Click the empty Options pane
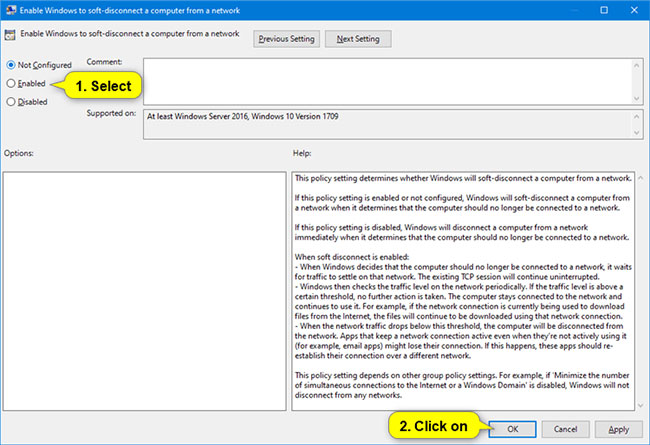This screenshot has width=650, height=445. (144, 291)
